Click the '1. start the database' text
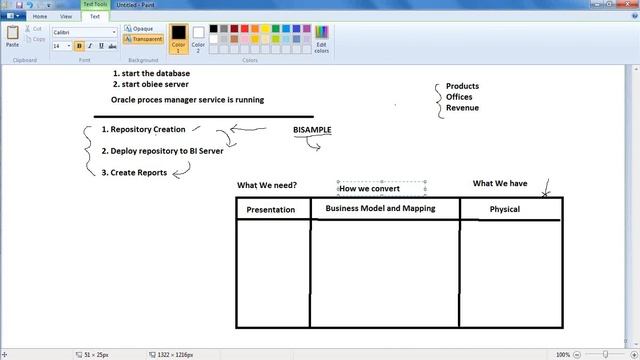The image size is (640, 360). pyautogui.click(x=151, y=73)
